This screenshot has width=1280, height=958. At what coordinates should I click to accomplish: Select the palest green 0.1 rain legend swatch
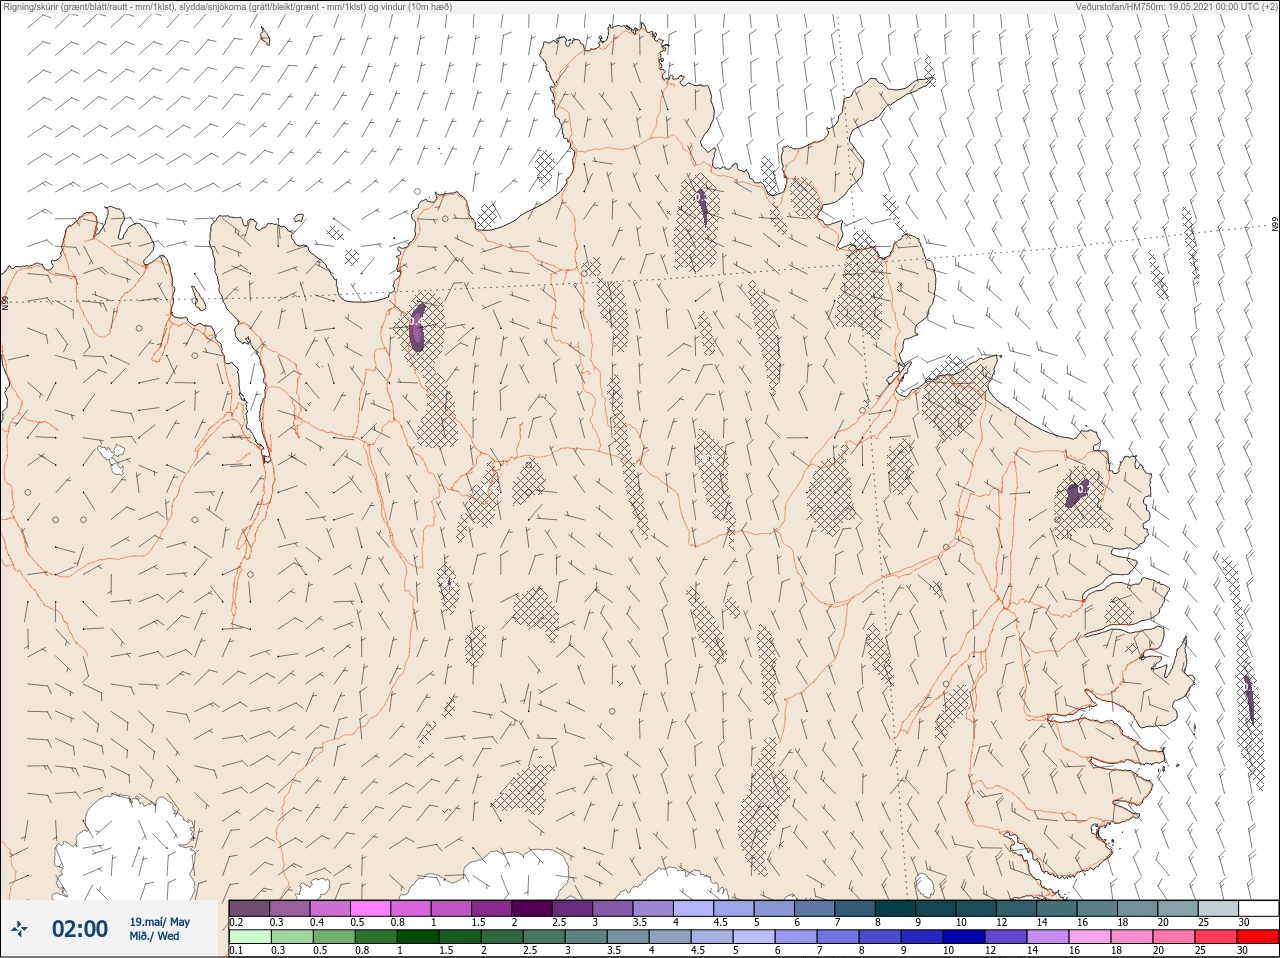[249, 937]
